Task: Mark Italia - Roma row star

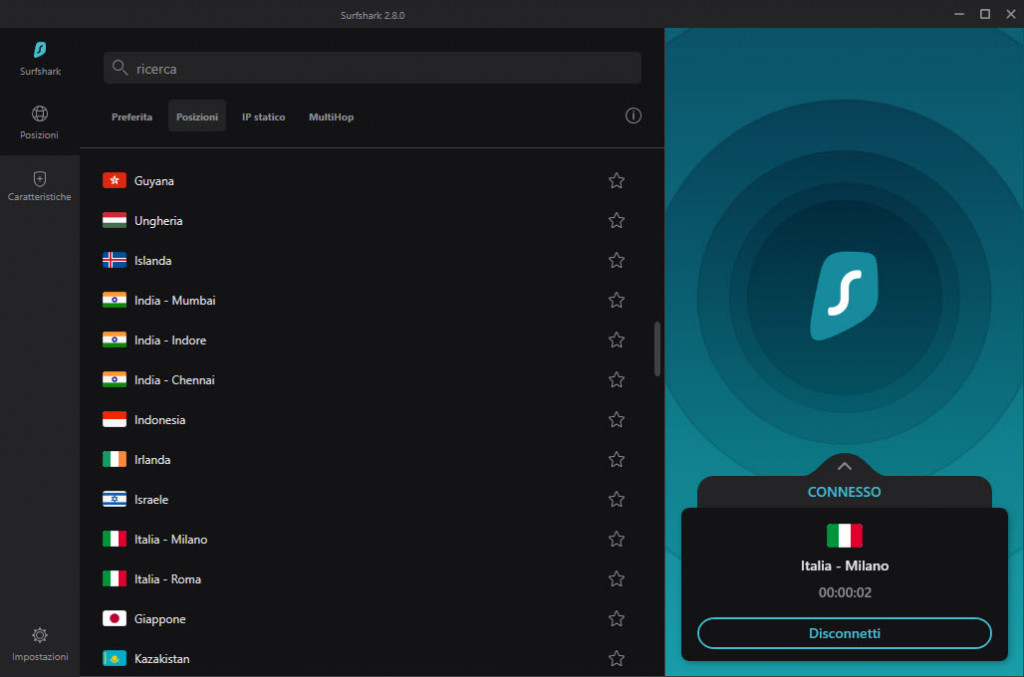Action: click(x=616, y=579)
